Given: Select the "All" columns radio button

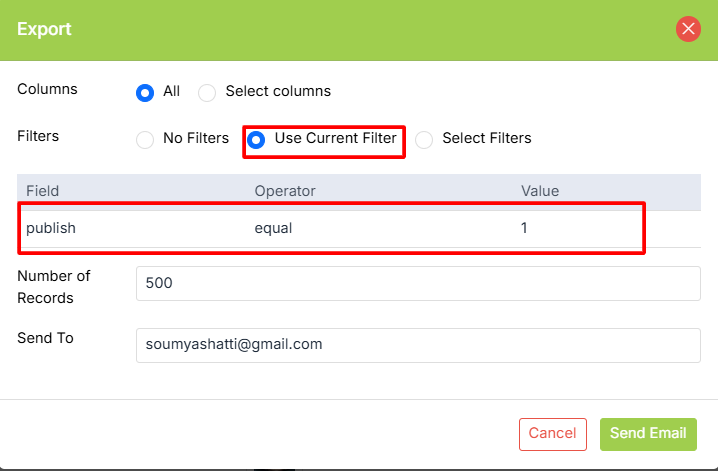Looking at the screenshot, I should click(x=145, y=92).
